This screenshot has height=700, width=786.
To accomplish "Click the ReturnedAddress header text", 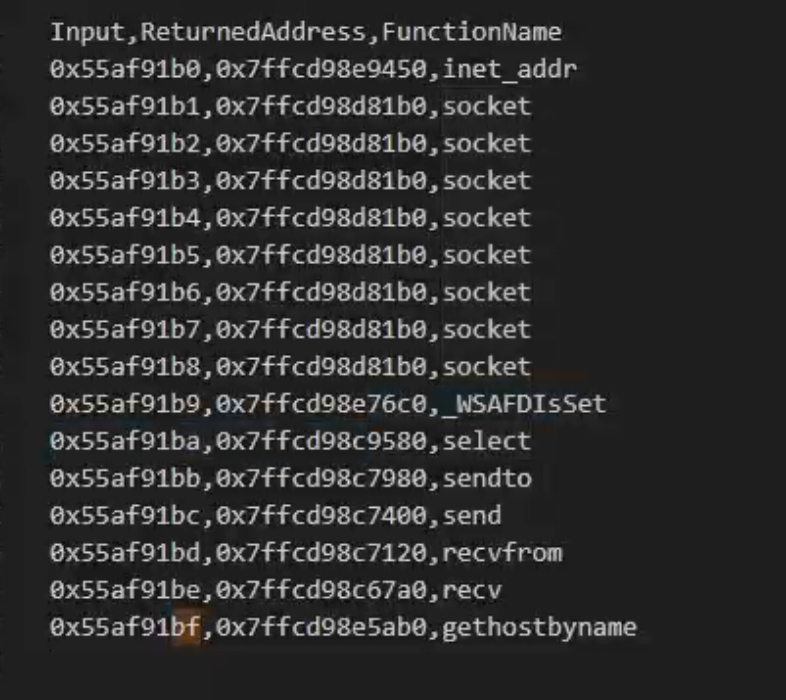I will (x=258, y=32).
